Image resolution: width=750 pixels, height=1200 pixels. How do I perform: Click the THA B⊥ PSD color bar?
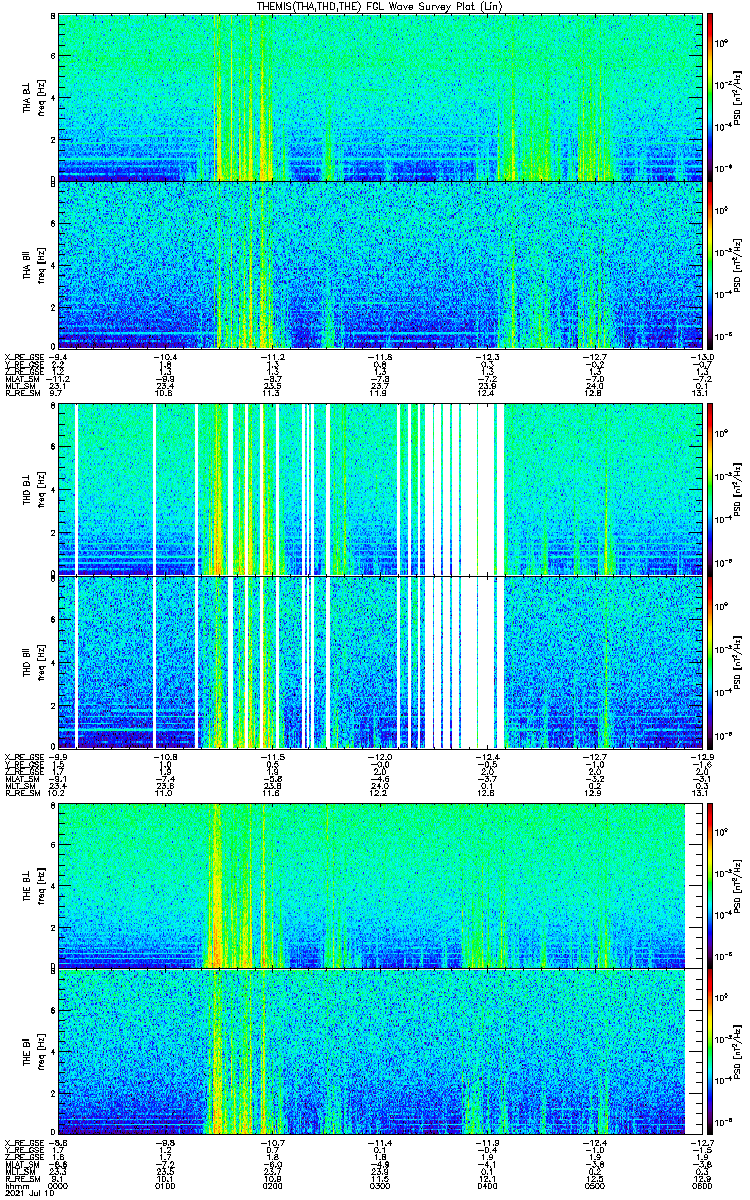point(711,96)
